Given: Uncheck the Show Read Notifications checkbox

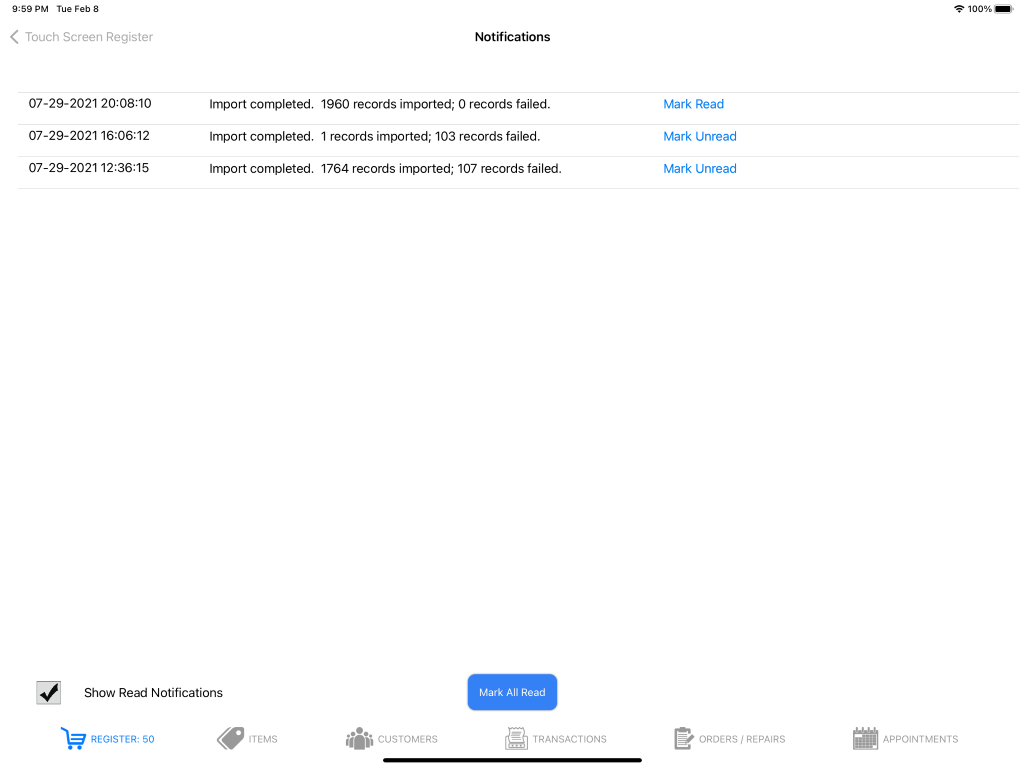Looking at the screenshot, I should point(48,692).
